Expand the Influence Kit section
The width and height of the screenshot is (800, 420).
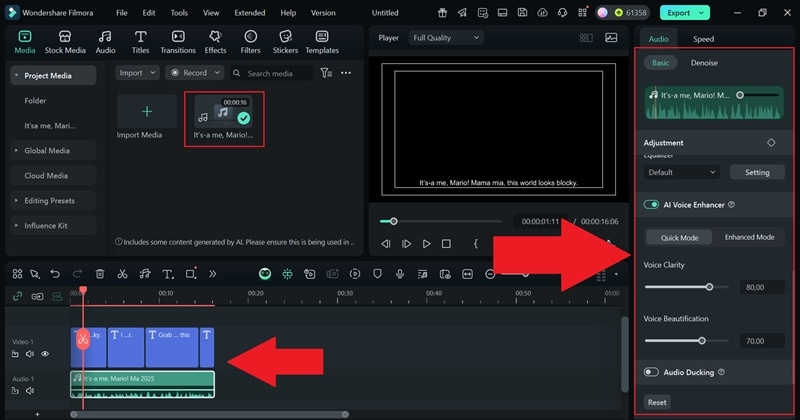[16, 226]
